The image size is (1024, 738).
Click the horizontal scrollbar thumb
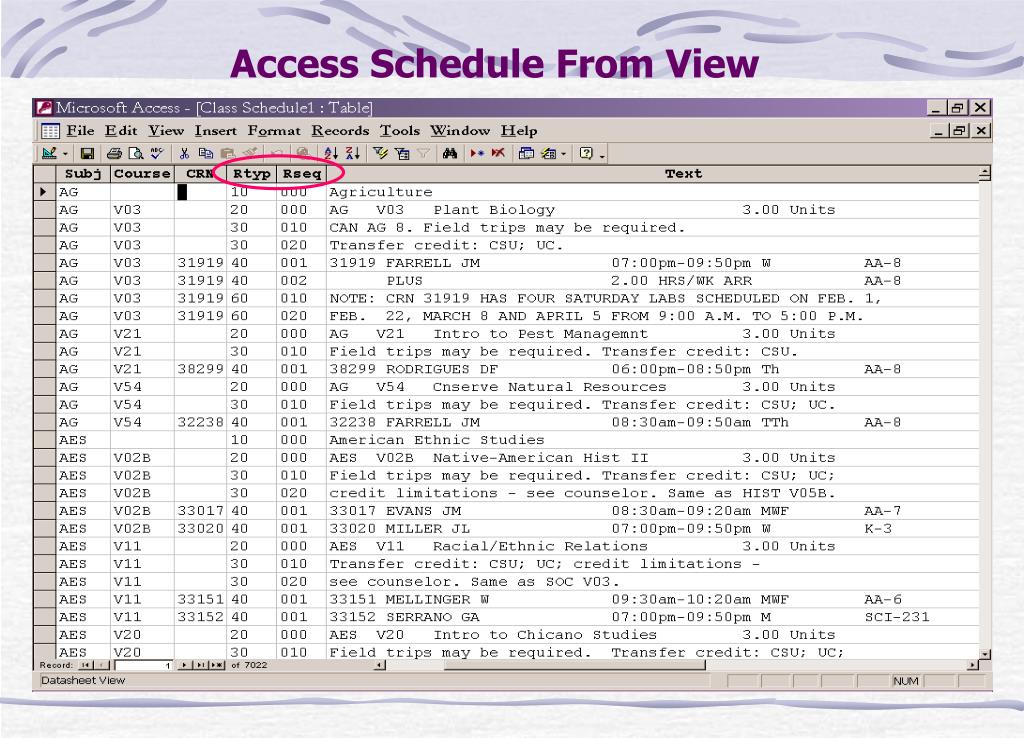point(575,665)
